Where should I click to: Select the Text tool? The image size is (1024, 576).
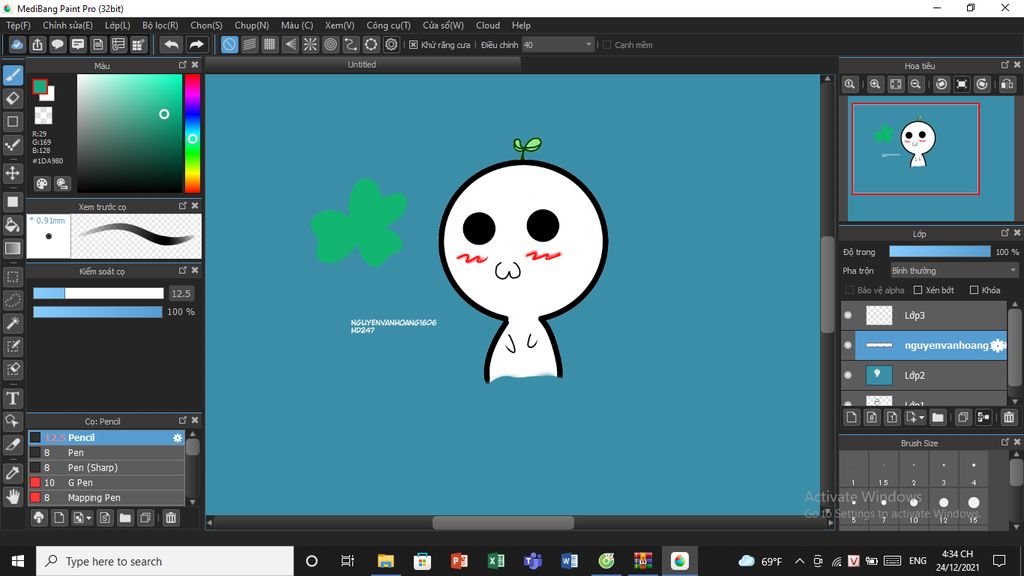click(13, 398)
